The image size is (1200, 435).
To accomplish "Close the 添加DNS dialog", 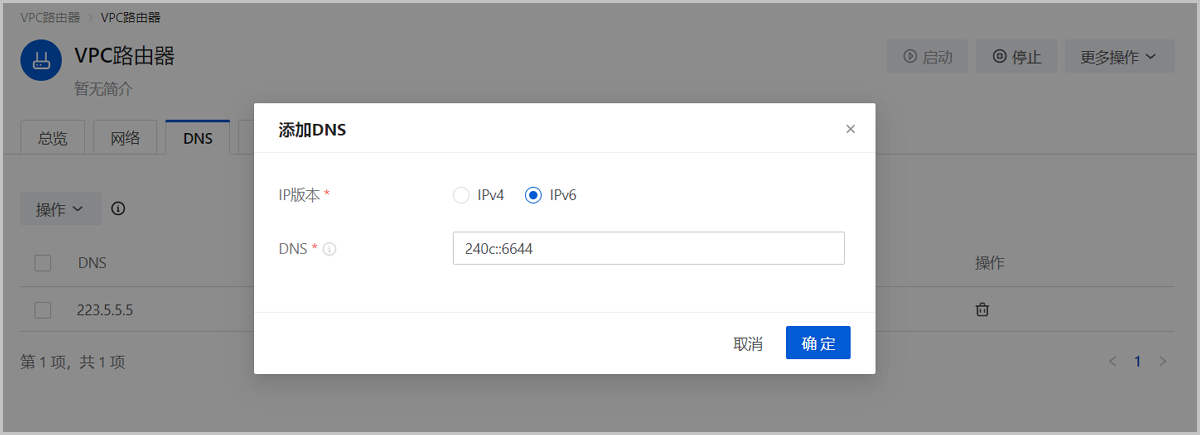I will click(850, 129).
